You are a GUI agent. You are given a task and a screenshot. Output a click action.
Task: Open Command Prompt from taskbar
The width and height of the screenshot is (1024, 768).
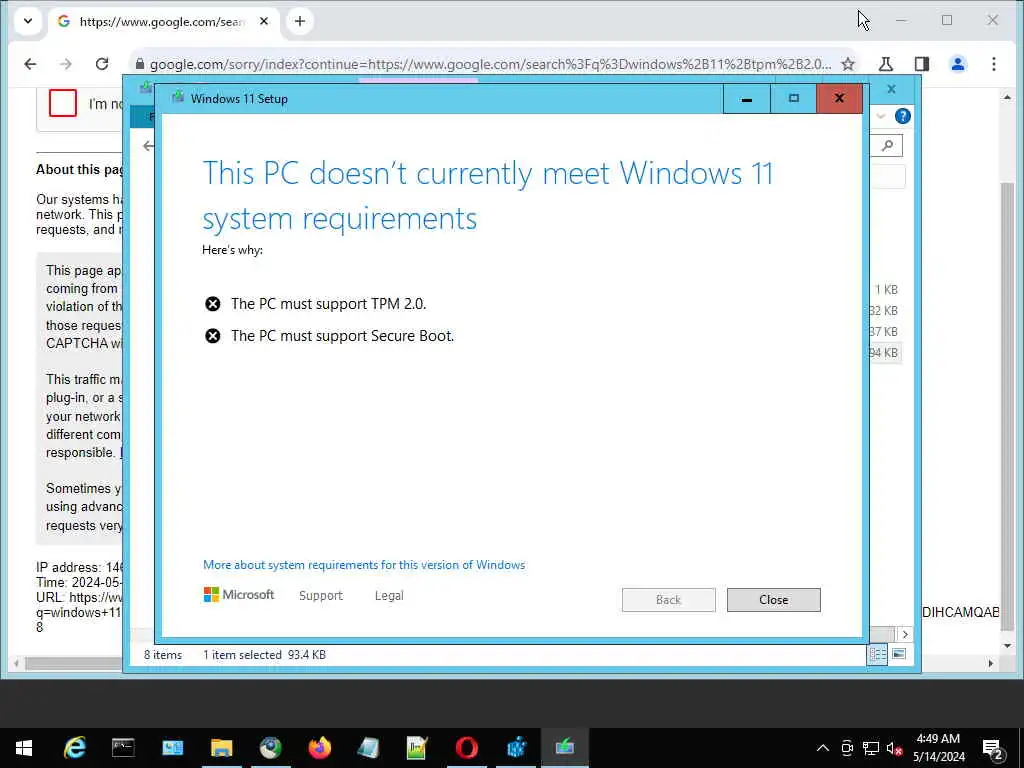(123, 748)
